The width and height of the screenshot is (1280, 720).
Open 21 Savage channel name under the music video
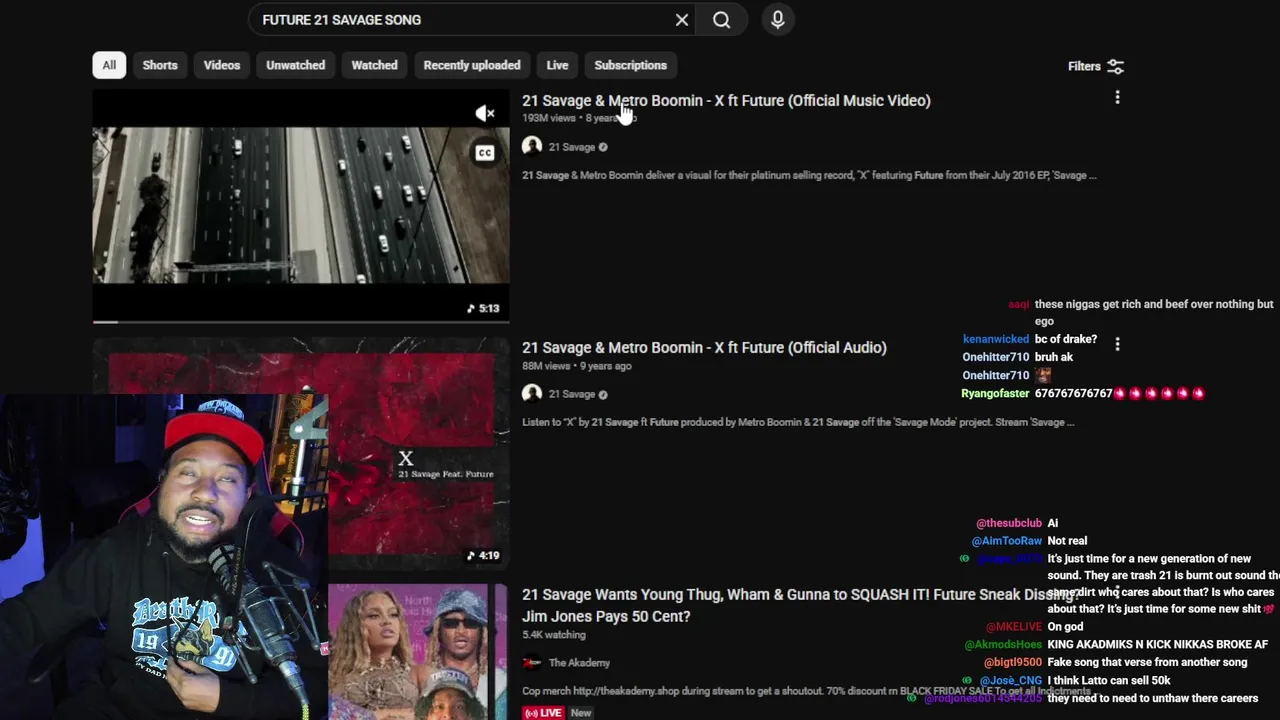571,147
